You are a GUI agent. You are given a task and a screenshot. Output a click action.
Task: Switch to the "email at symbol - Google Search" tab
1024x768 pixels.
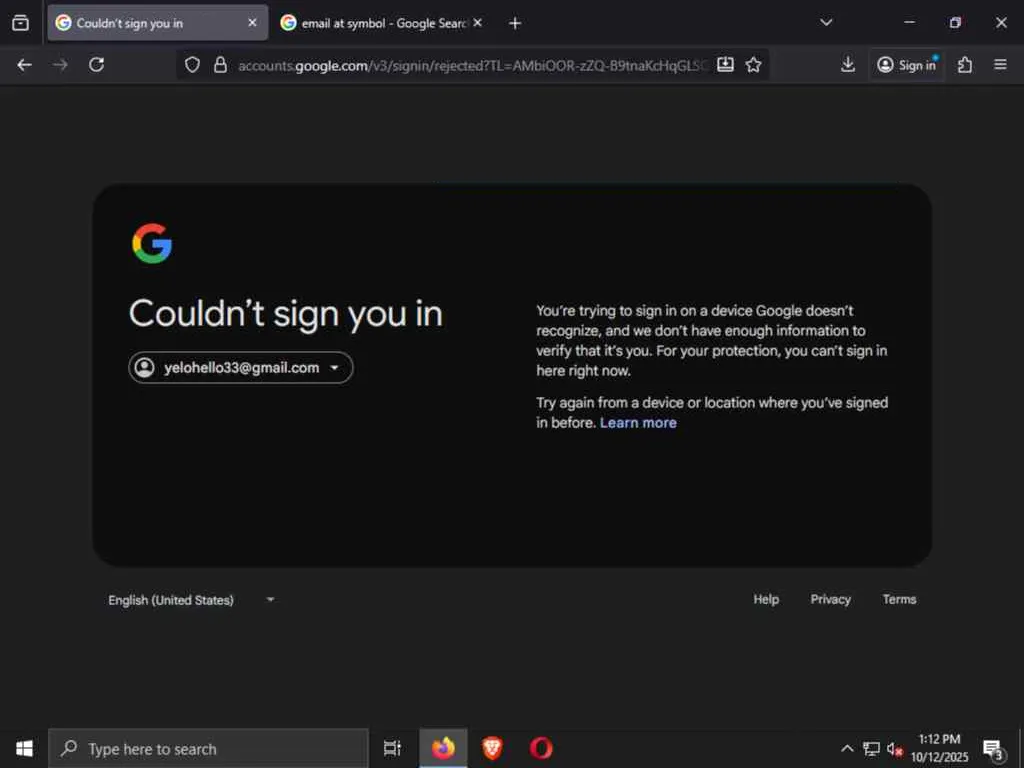(382, 23)
